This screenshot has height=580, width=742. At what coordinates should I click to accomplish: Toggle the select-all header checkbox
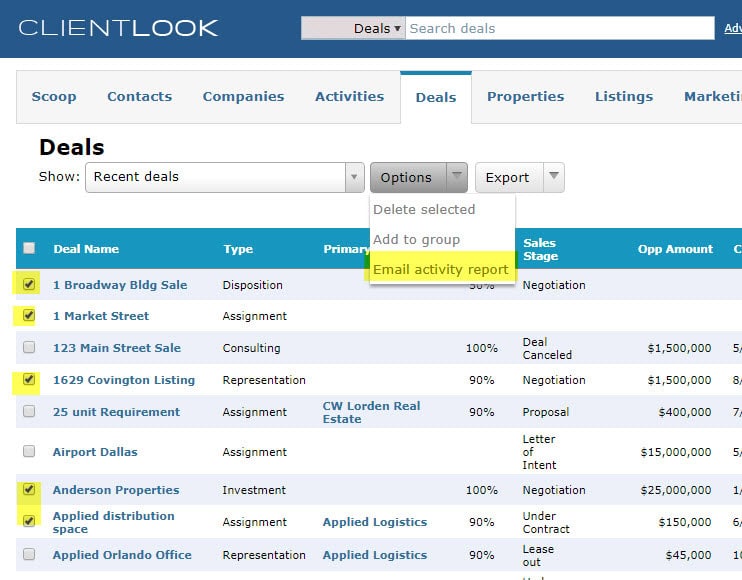29,248
